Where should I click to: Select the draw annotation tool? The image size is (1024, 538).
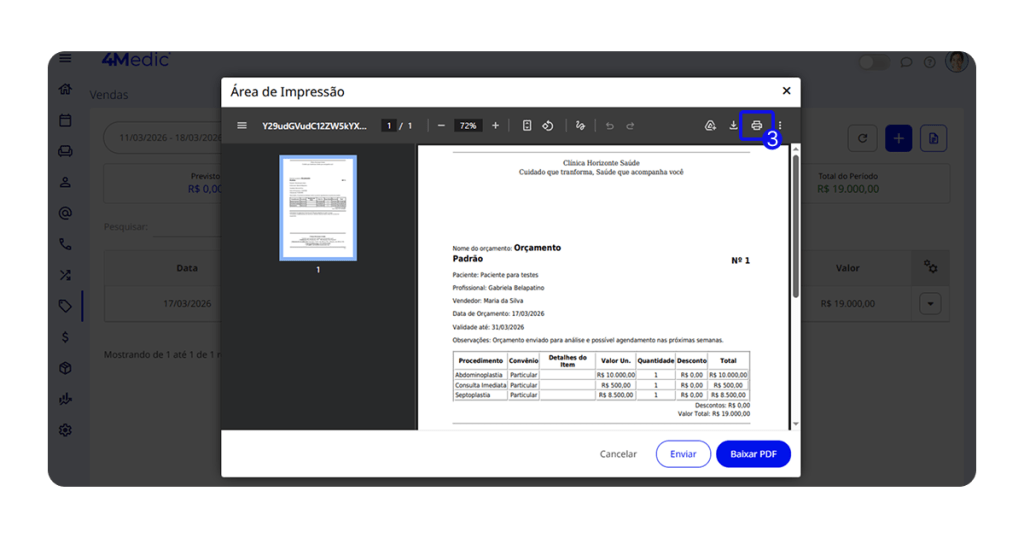(x=581, y=126)
